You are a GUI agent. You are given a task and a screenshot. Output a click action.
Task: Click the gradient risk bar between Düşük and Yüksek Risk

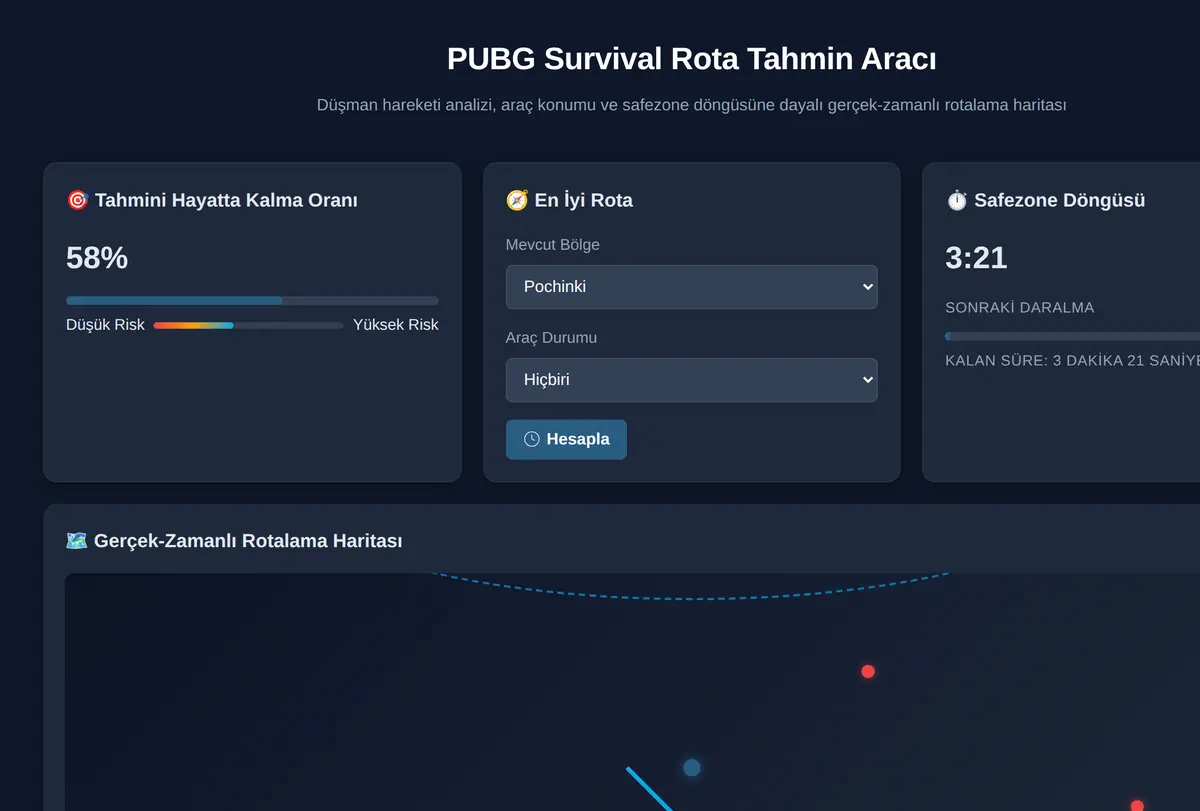(249, 325)
